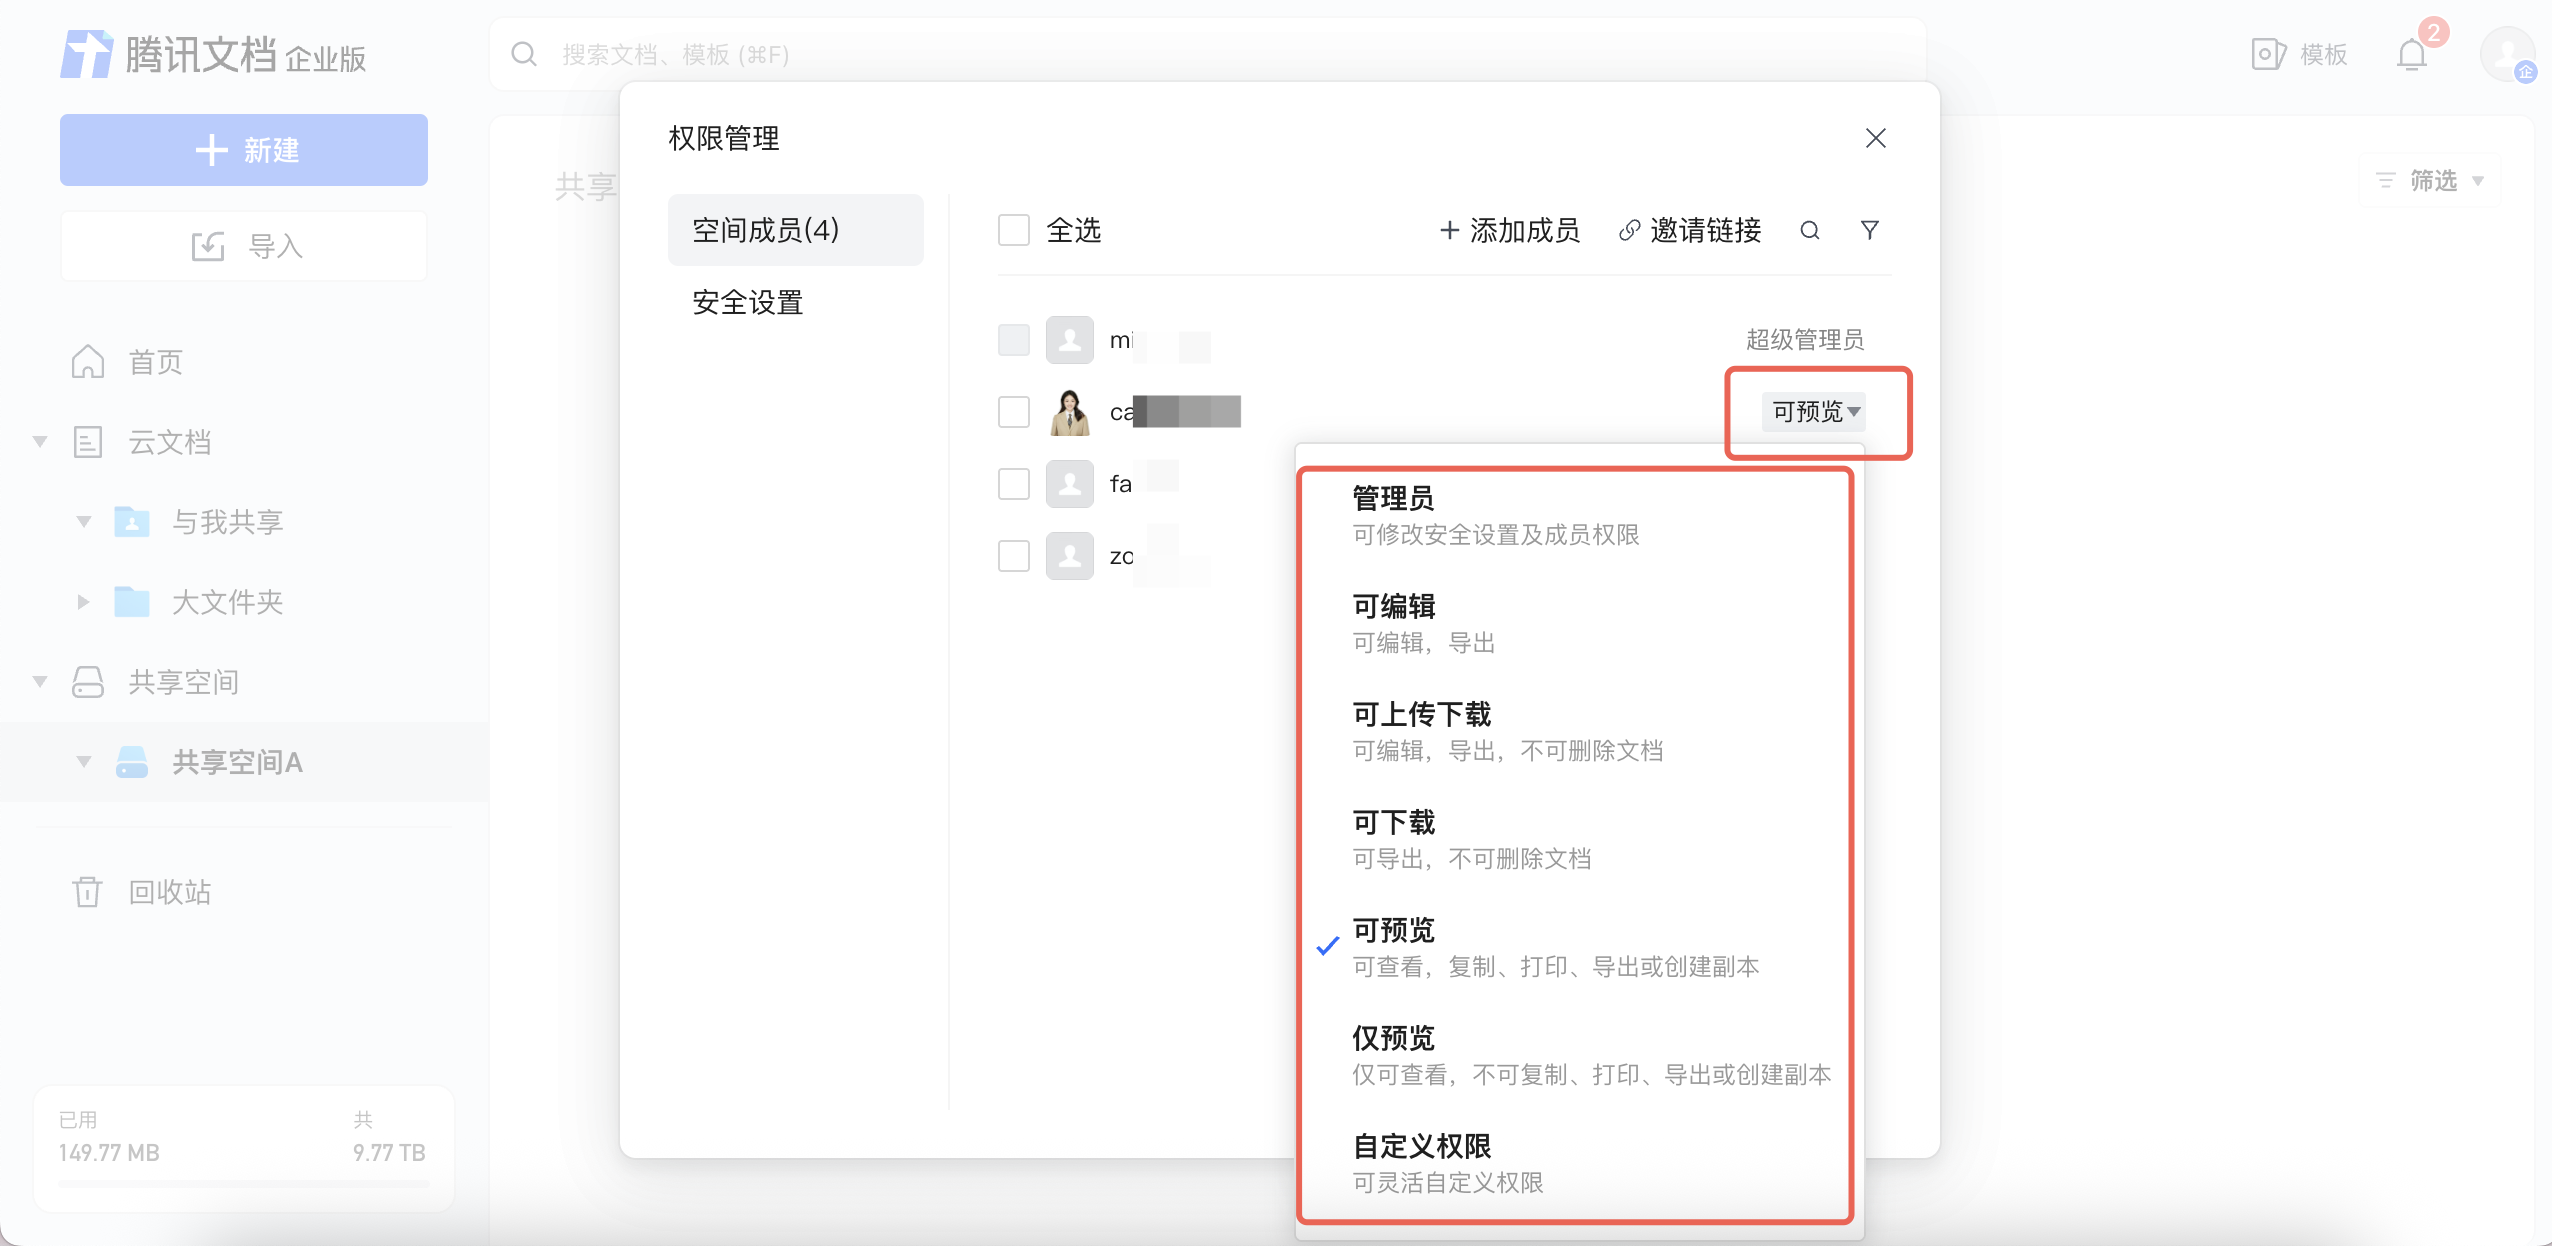The height and width of the screenshot is (1246, 2552).
Task: Collapse the 云文档 tree arrow
Action: (40, 442)
